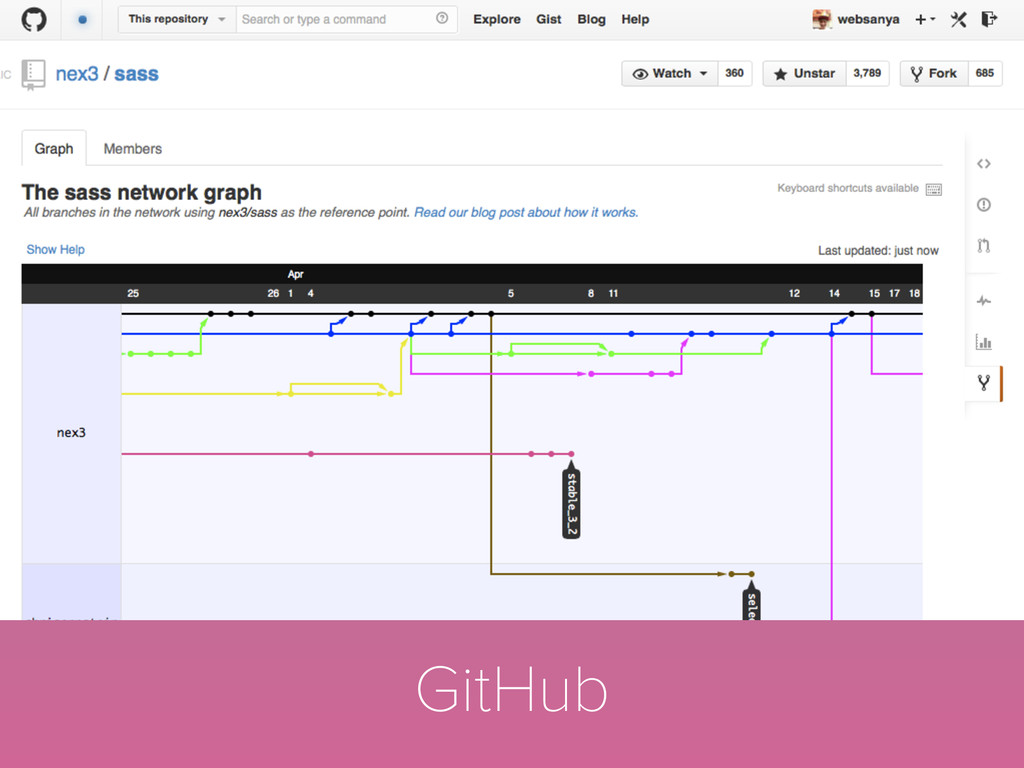Open the Network fork sidebar icon
Screen dimensions: 1024x768
click(984, 383)
